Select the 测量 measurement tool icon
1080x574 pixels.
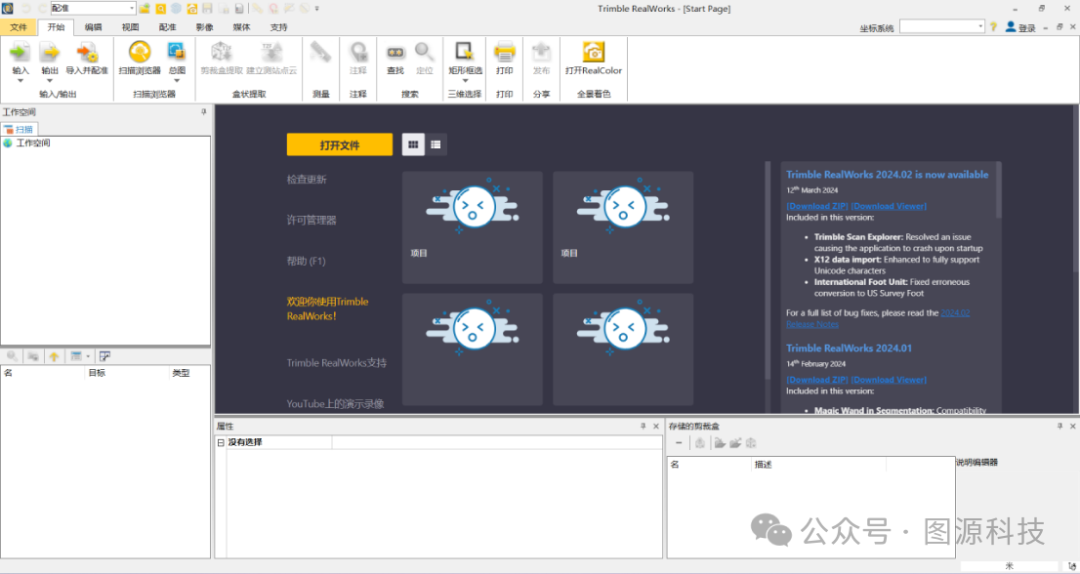(320, 52)
